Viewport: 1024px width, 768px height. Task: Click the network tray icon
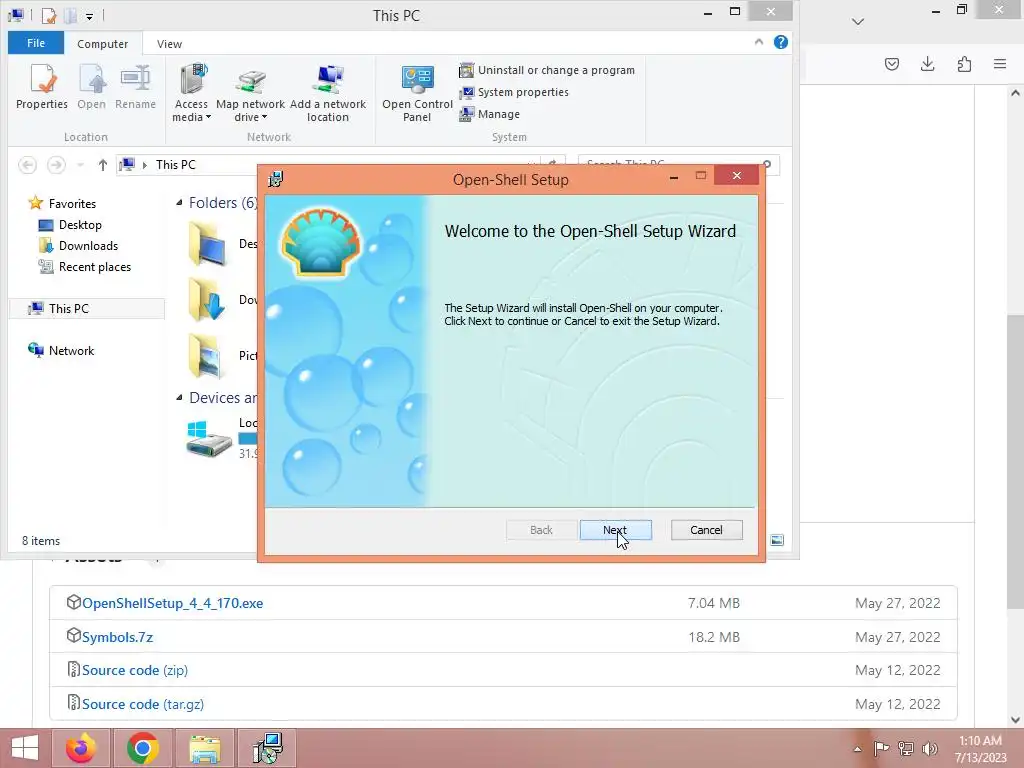pyautogui.click(x=906, y=748)
